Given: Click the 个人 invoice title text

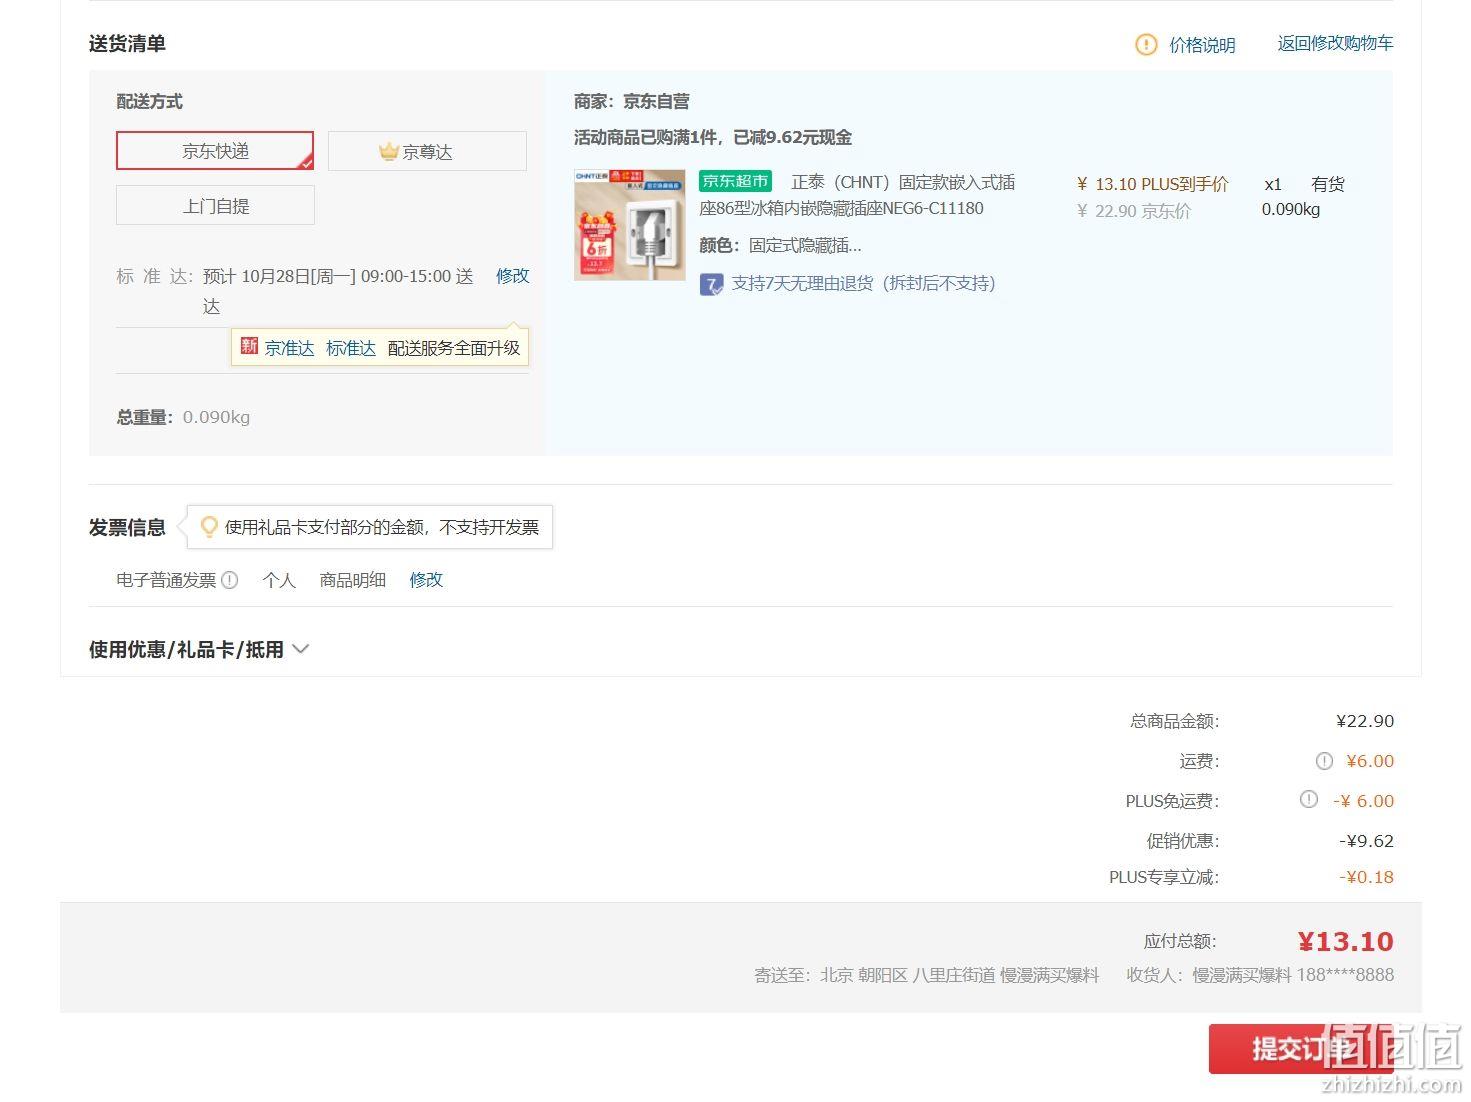Looking at the screenshot, I should pos(279,579).
